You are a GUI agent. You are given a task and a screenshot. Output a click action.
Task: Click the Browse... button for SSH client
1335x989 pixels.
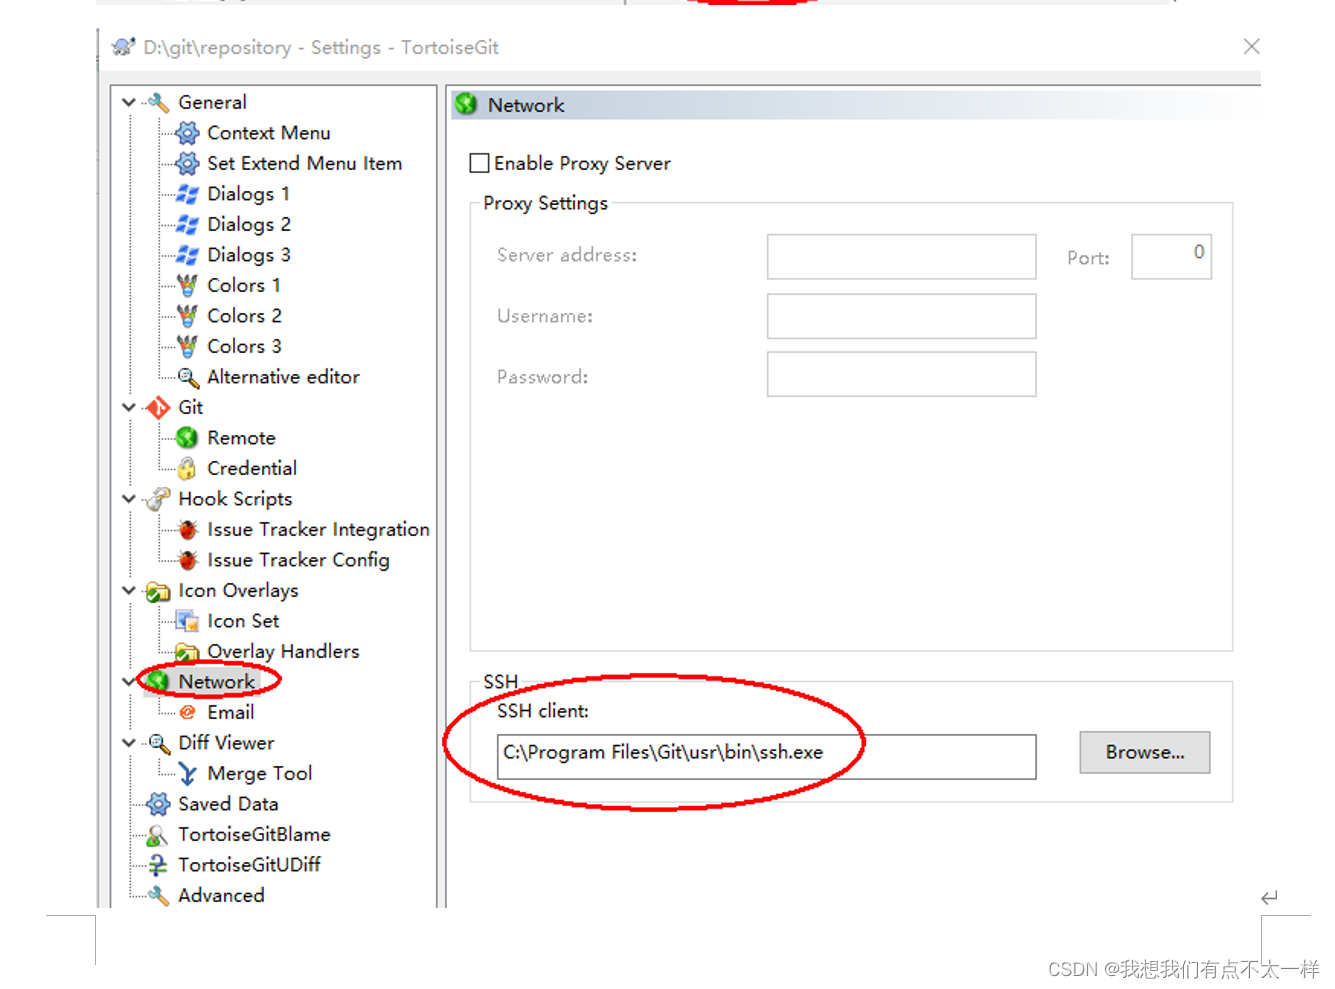(1145, 752)
